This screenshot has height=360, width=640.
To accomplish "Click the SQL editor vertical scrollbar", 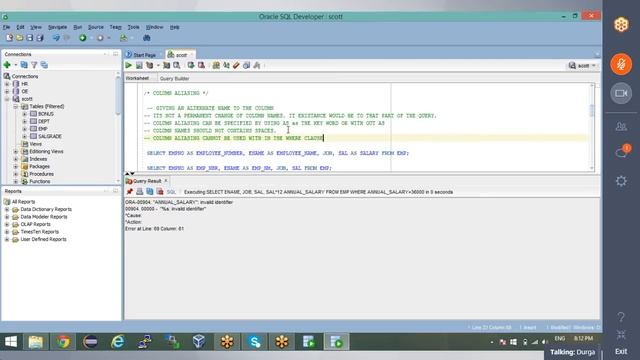I will (592, 110).
